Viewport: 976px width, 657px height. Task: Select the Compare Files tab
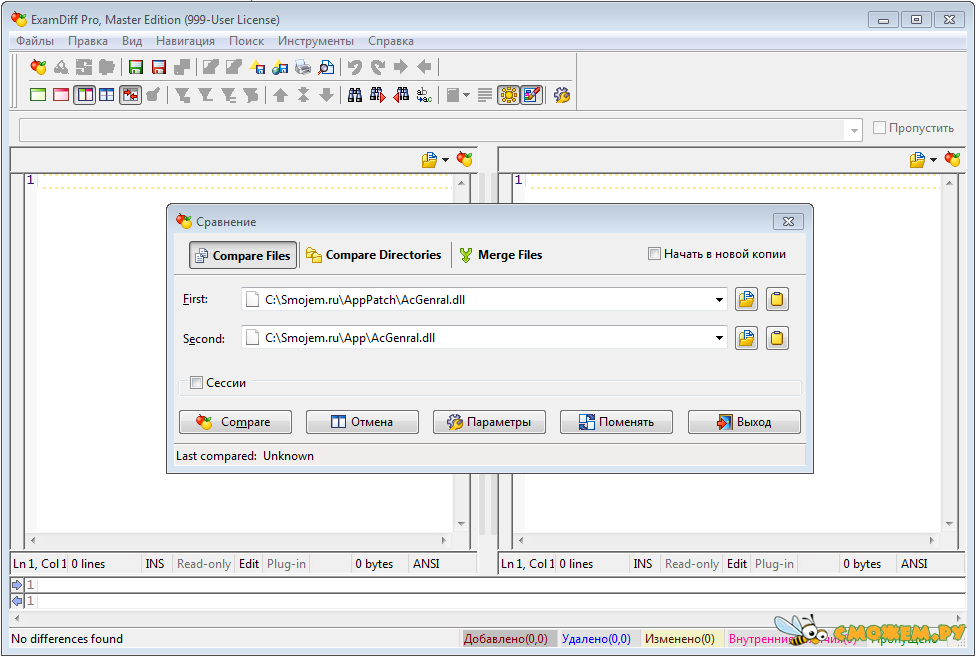pyautogui.click(x=243, y=255)
